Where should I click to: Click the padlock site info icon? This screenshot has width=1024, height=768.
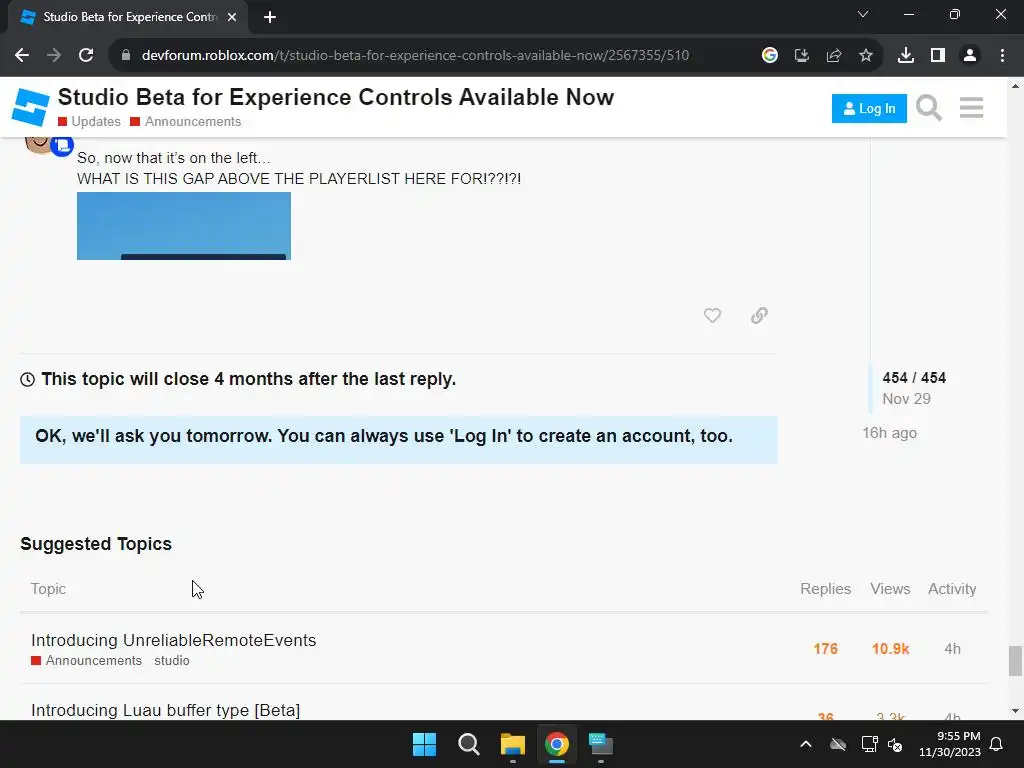125,55
